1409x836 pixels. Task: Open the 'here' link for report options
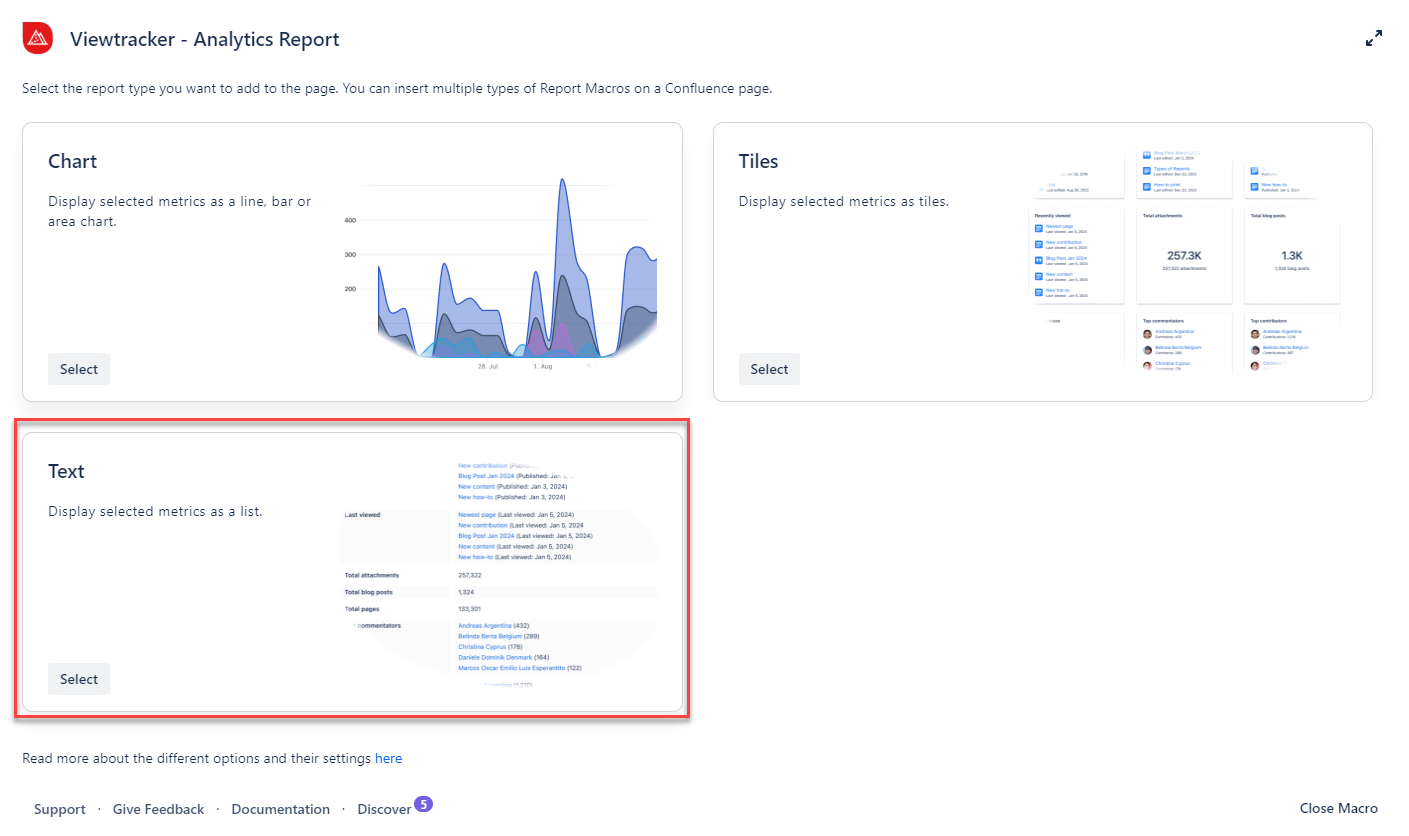pos(388,758)
